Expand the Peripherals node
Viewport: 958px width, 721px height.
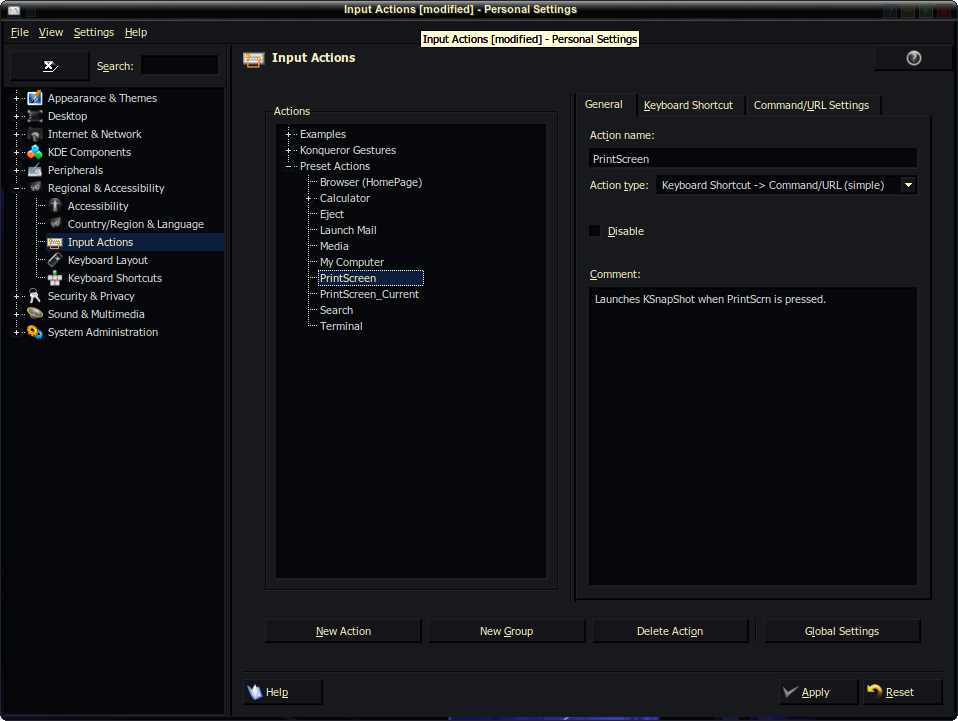click(16, 170)
